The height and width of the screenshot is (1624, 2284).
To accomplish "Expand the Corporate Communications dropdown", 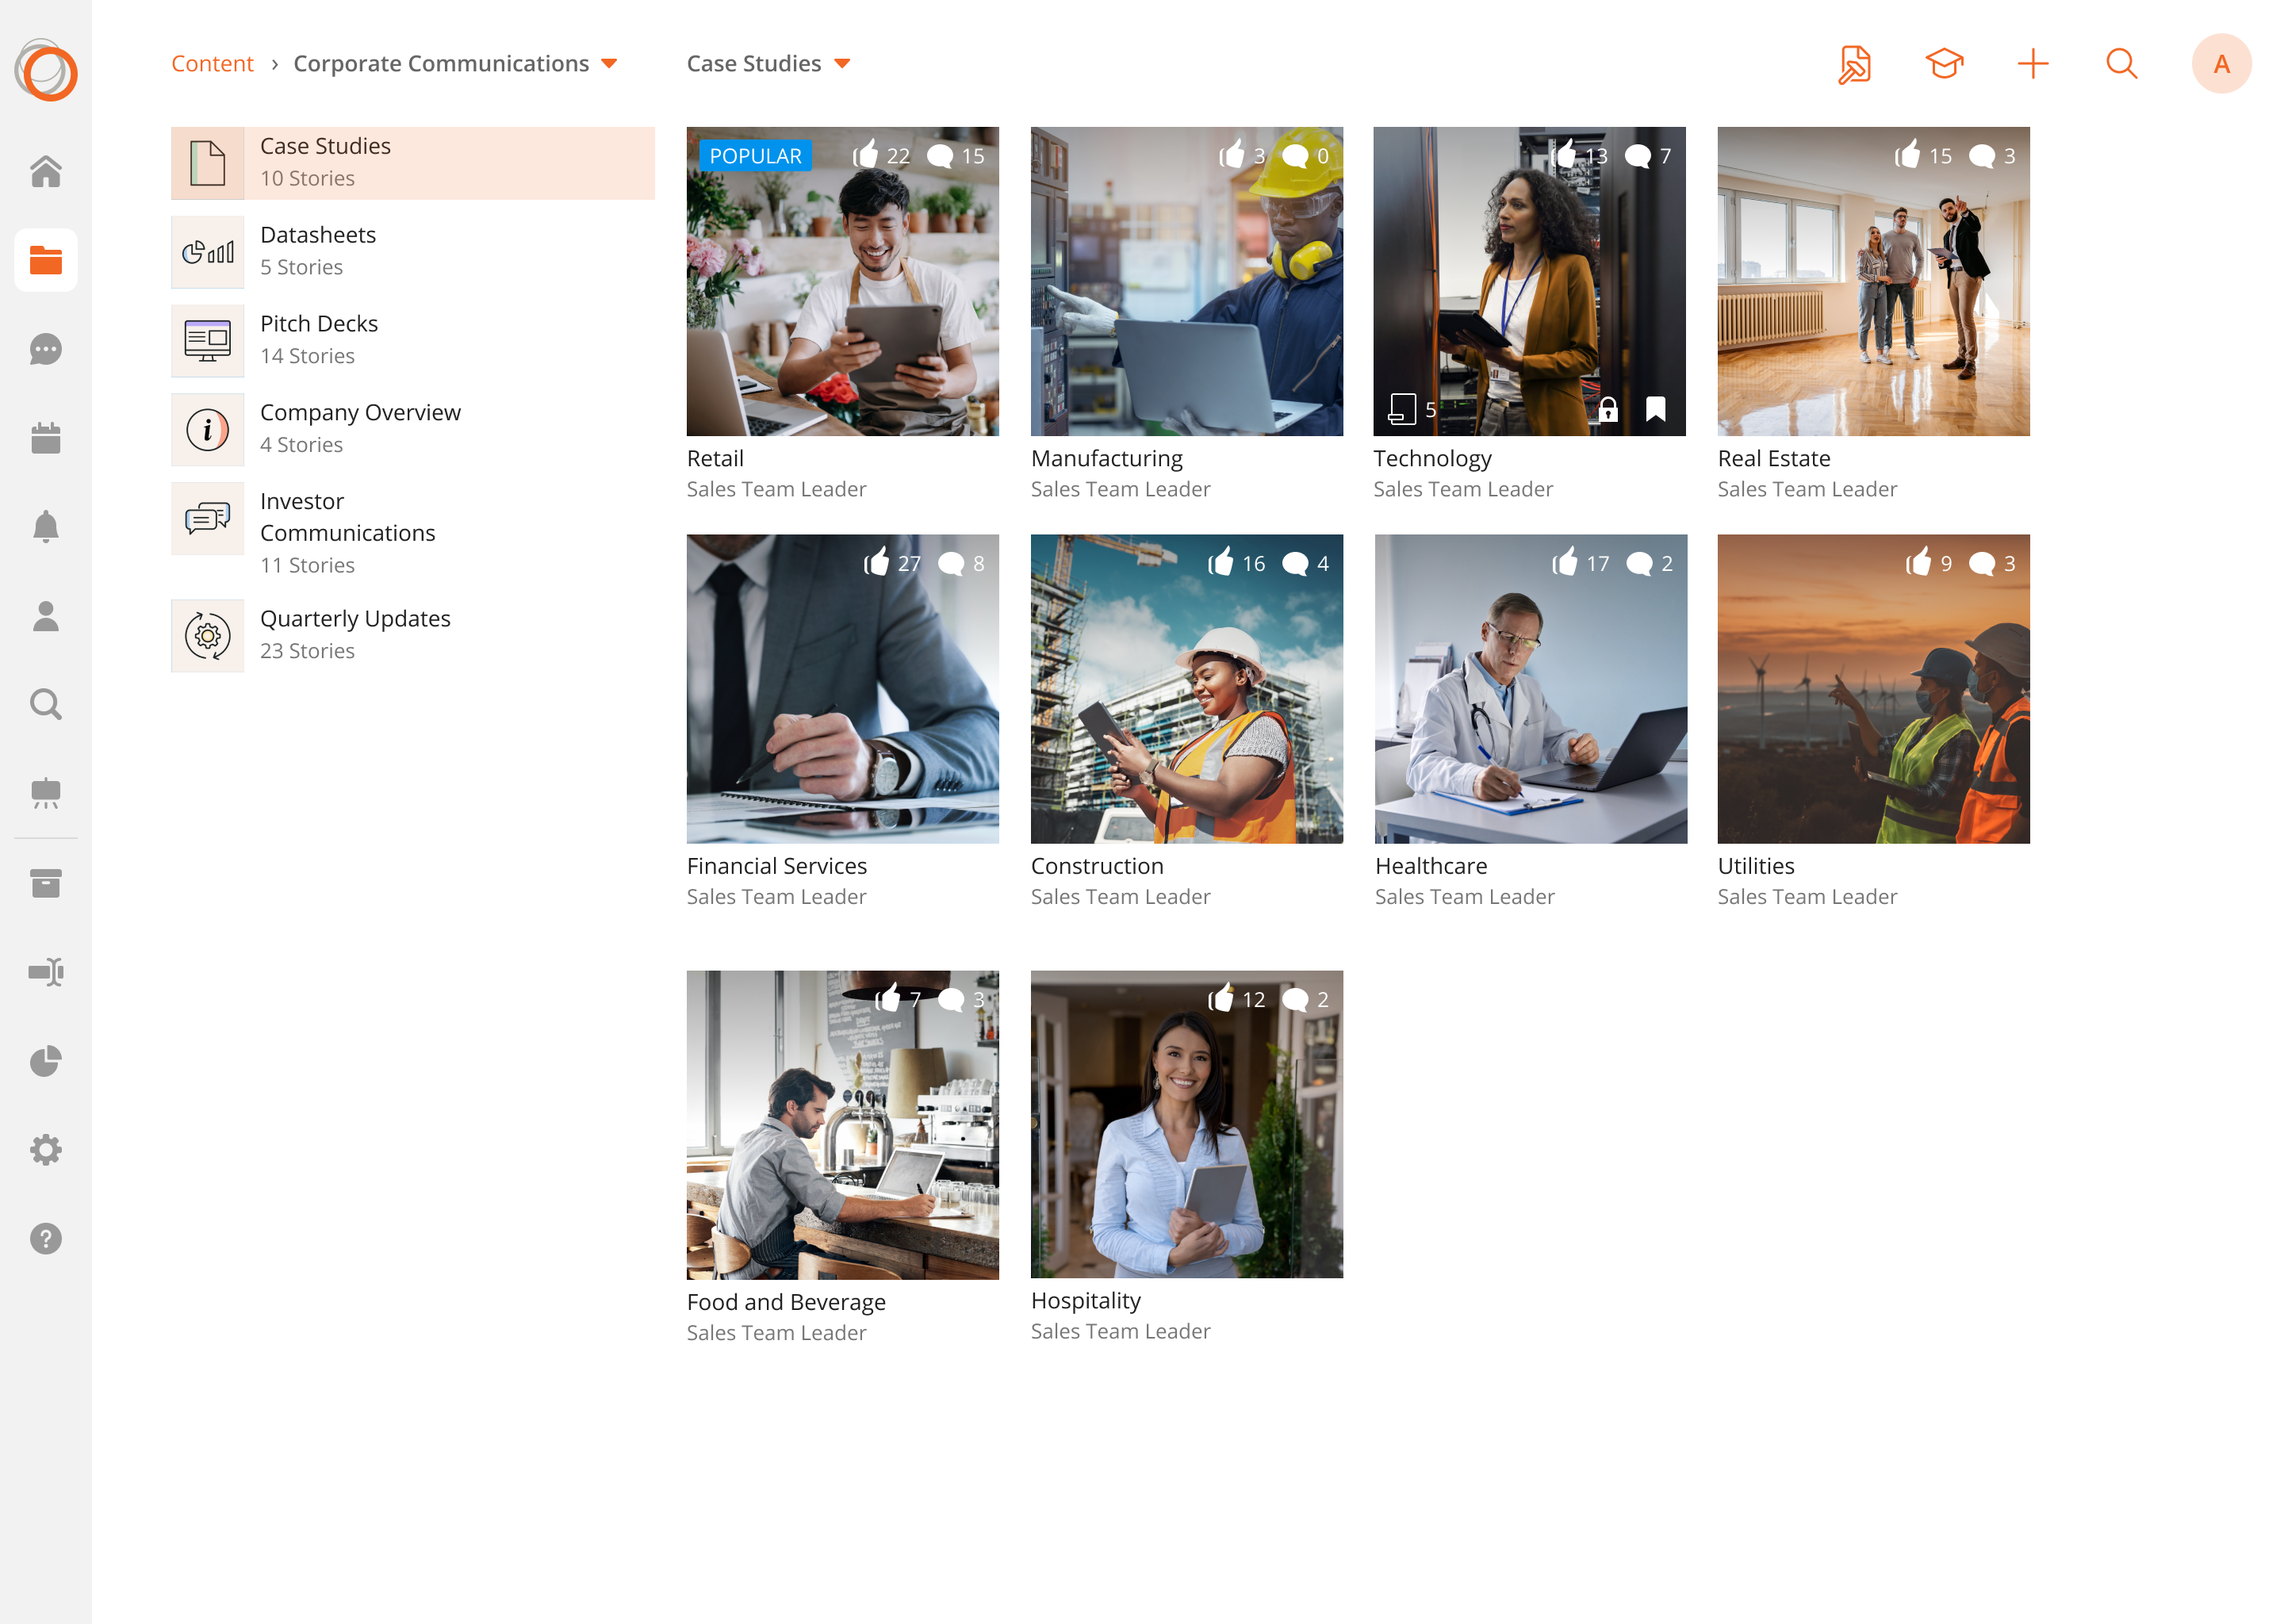I will (609, 64).
